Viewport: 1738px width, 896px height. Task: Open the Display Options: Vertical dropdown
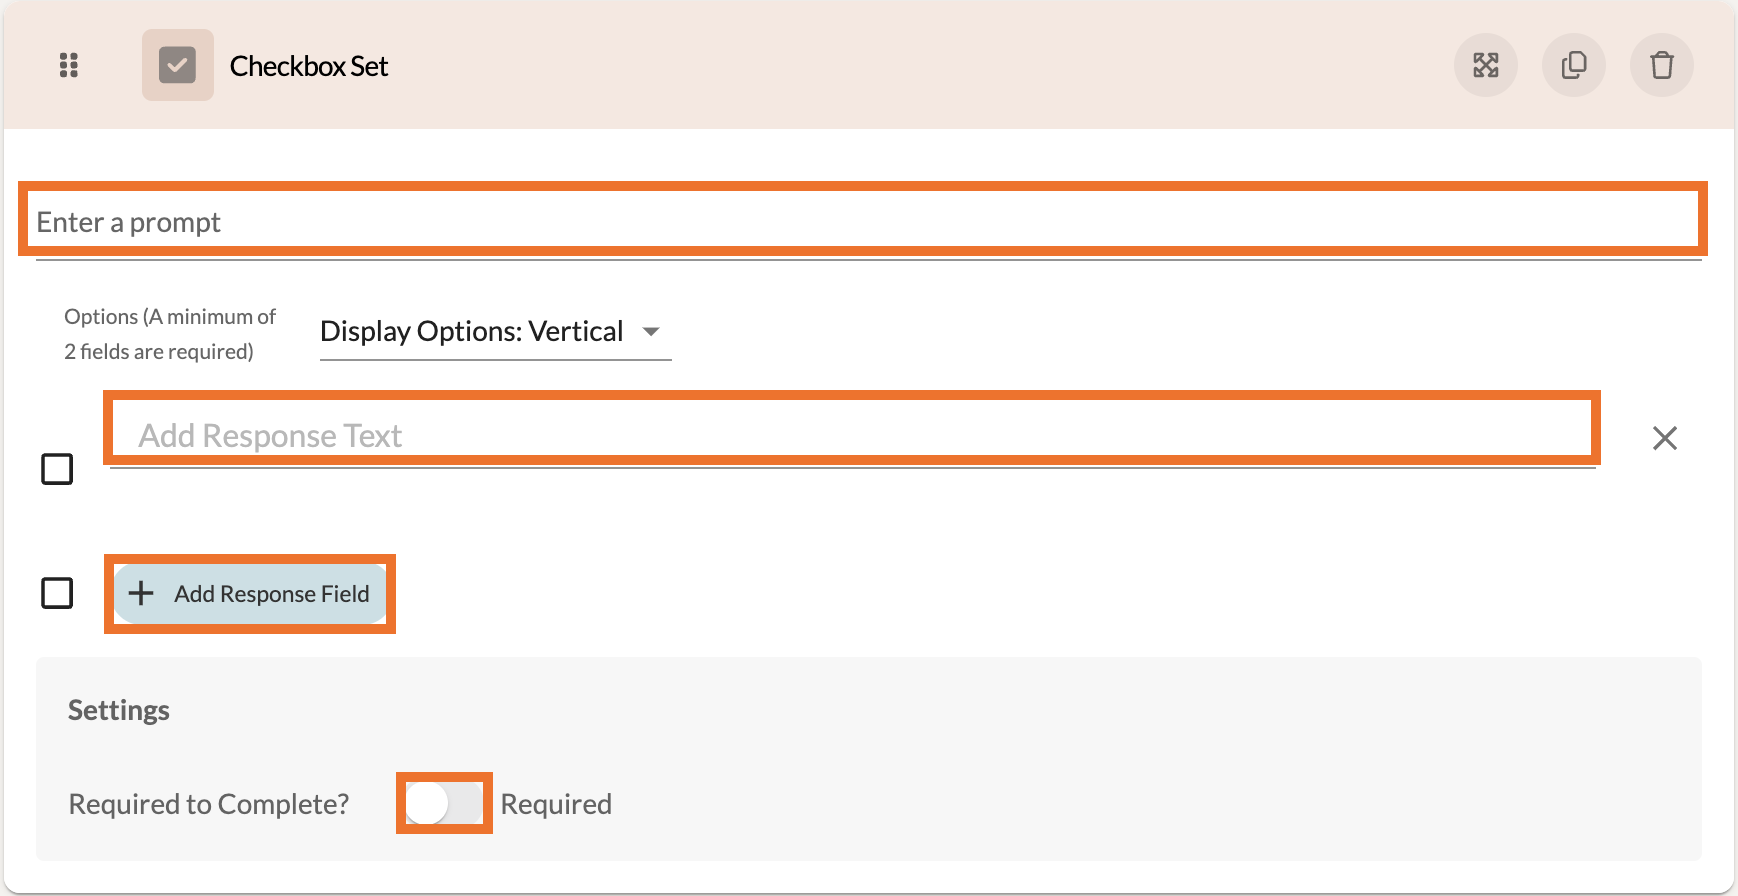472,331
